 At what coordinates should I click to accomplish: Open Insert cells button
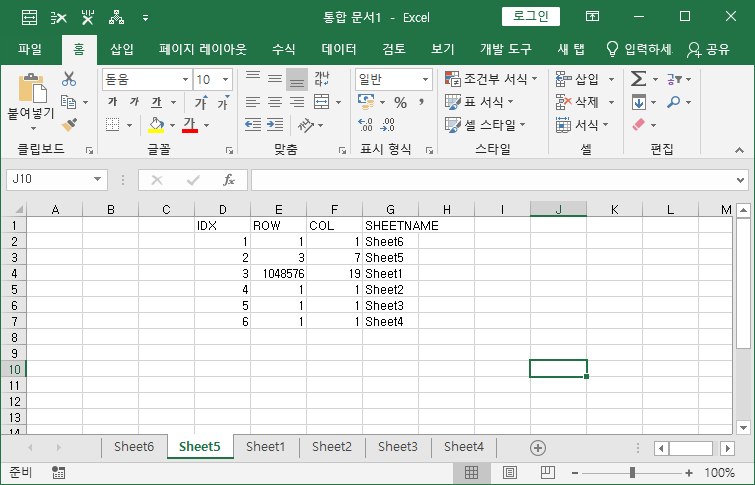(x=579, y=79)
